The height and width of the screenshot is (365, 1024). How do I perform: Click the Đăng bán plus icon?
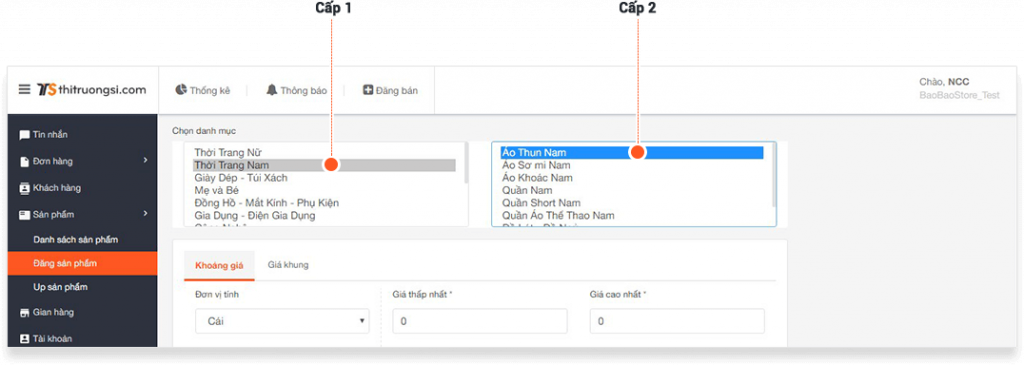(x=368, y=90)
